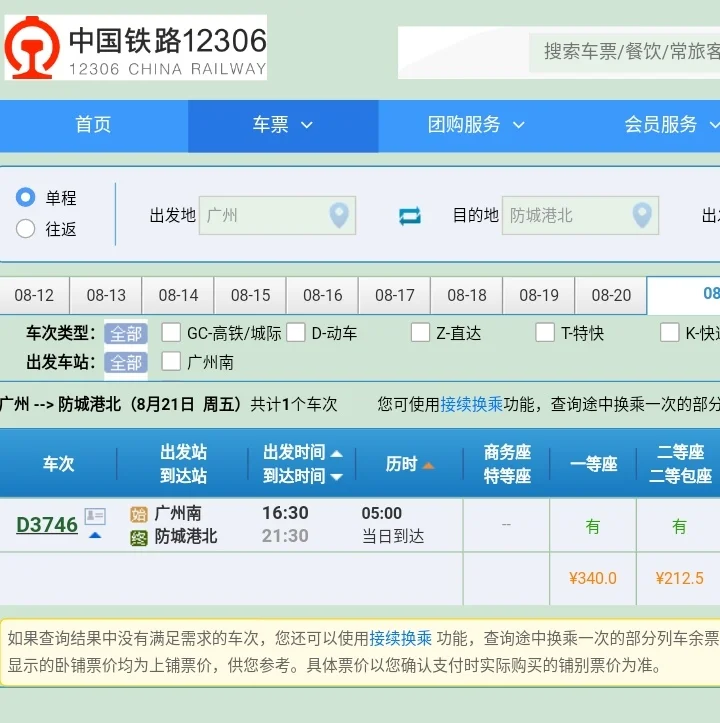Check GC-高铁/城际 train type

[x=171, y=332]
